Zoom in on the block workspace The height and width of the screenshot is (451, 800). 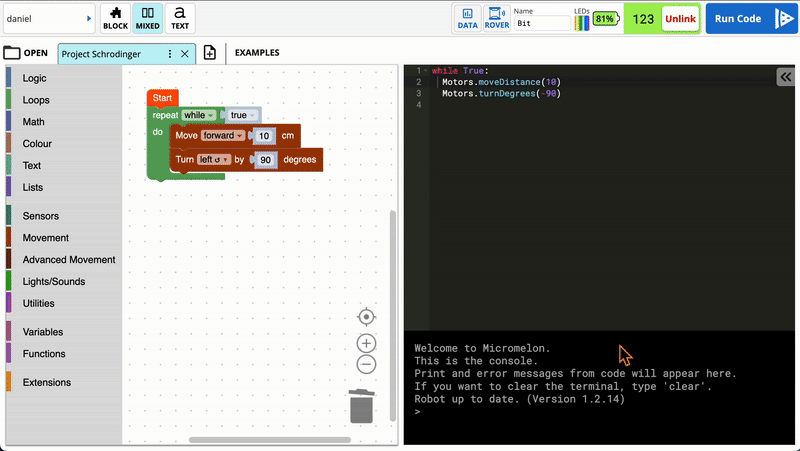pyautogui.click(x=366, y=343)
